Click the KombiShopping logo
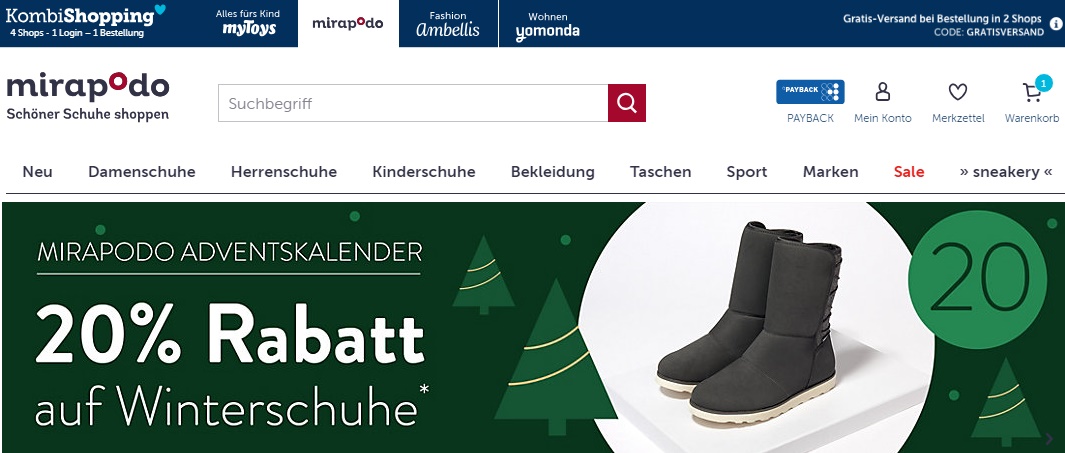 pos(85,21)
